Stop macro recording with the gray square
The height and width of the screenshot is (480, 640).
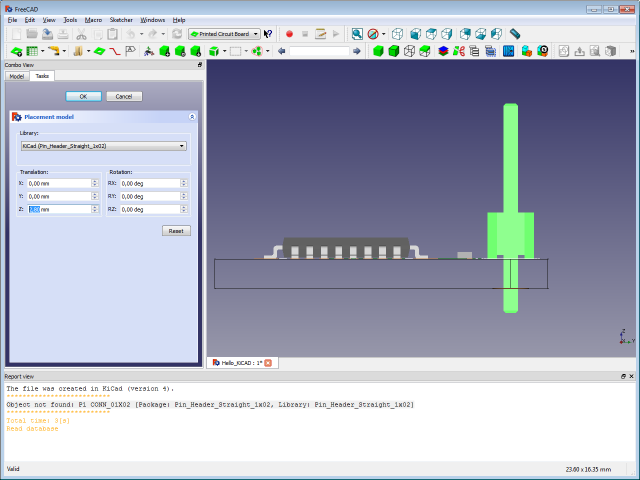(x=305, y=34)
